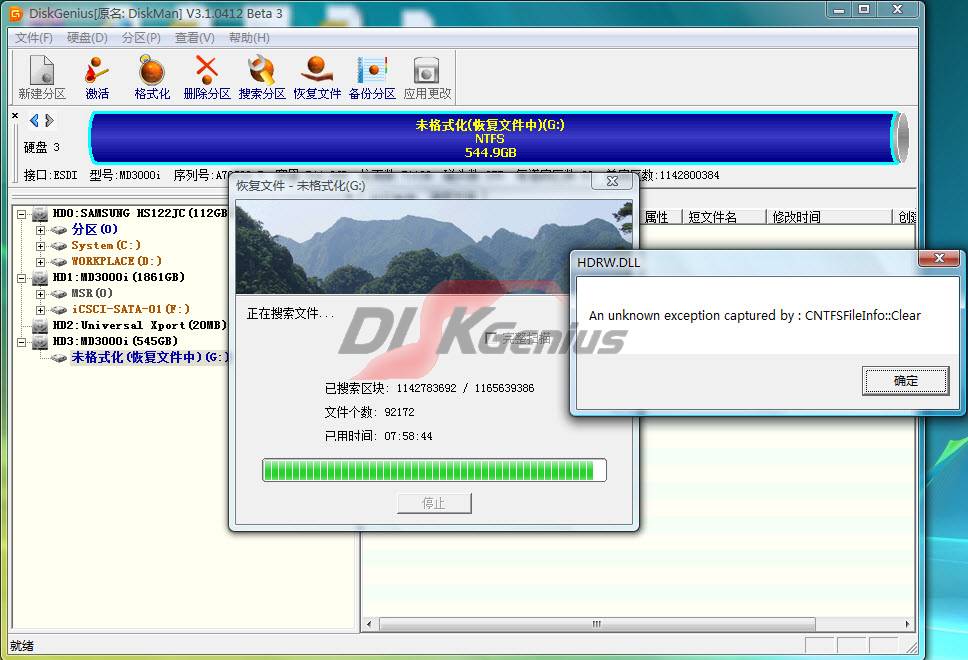The width and height of the screenshot is (968, 660).
Task: Click the drive icon beside System(C:)
Action: 59,246
